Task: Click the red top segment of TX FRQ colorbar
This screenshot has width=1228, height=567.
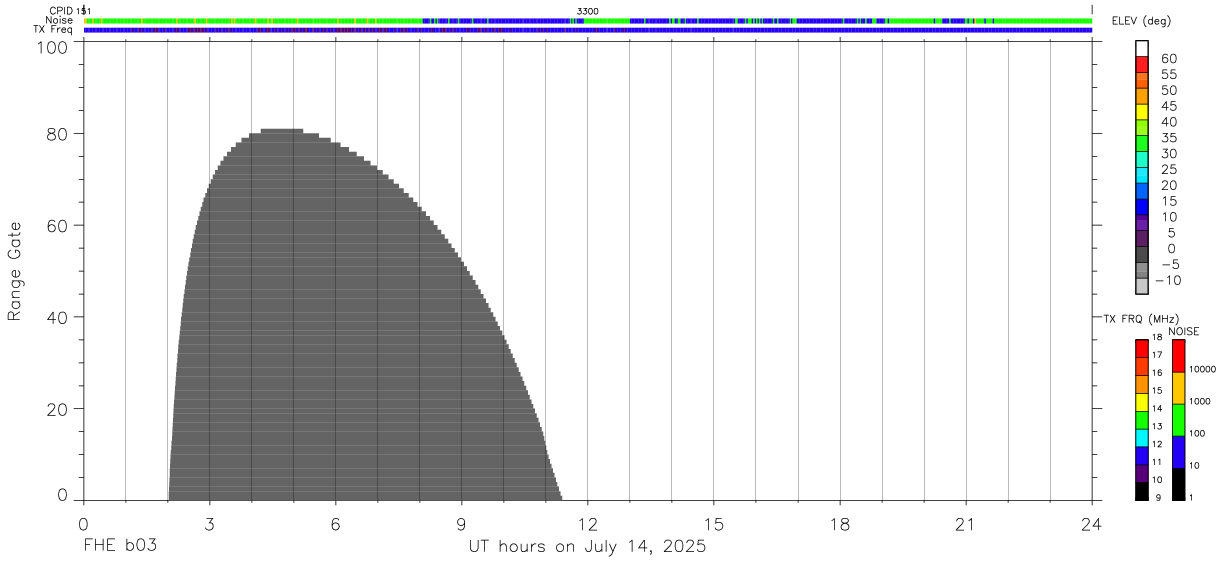Action: (1142, 349)
